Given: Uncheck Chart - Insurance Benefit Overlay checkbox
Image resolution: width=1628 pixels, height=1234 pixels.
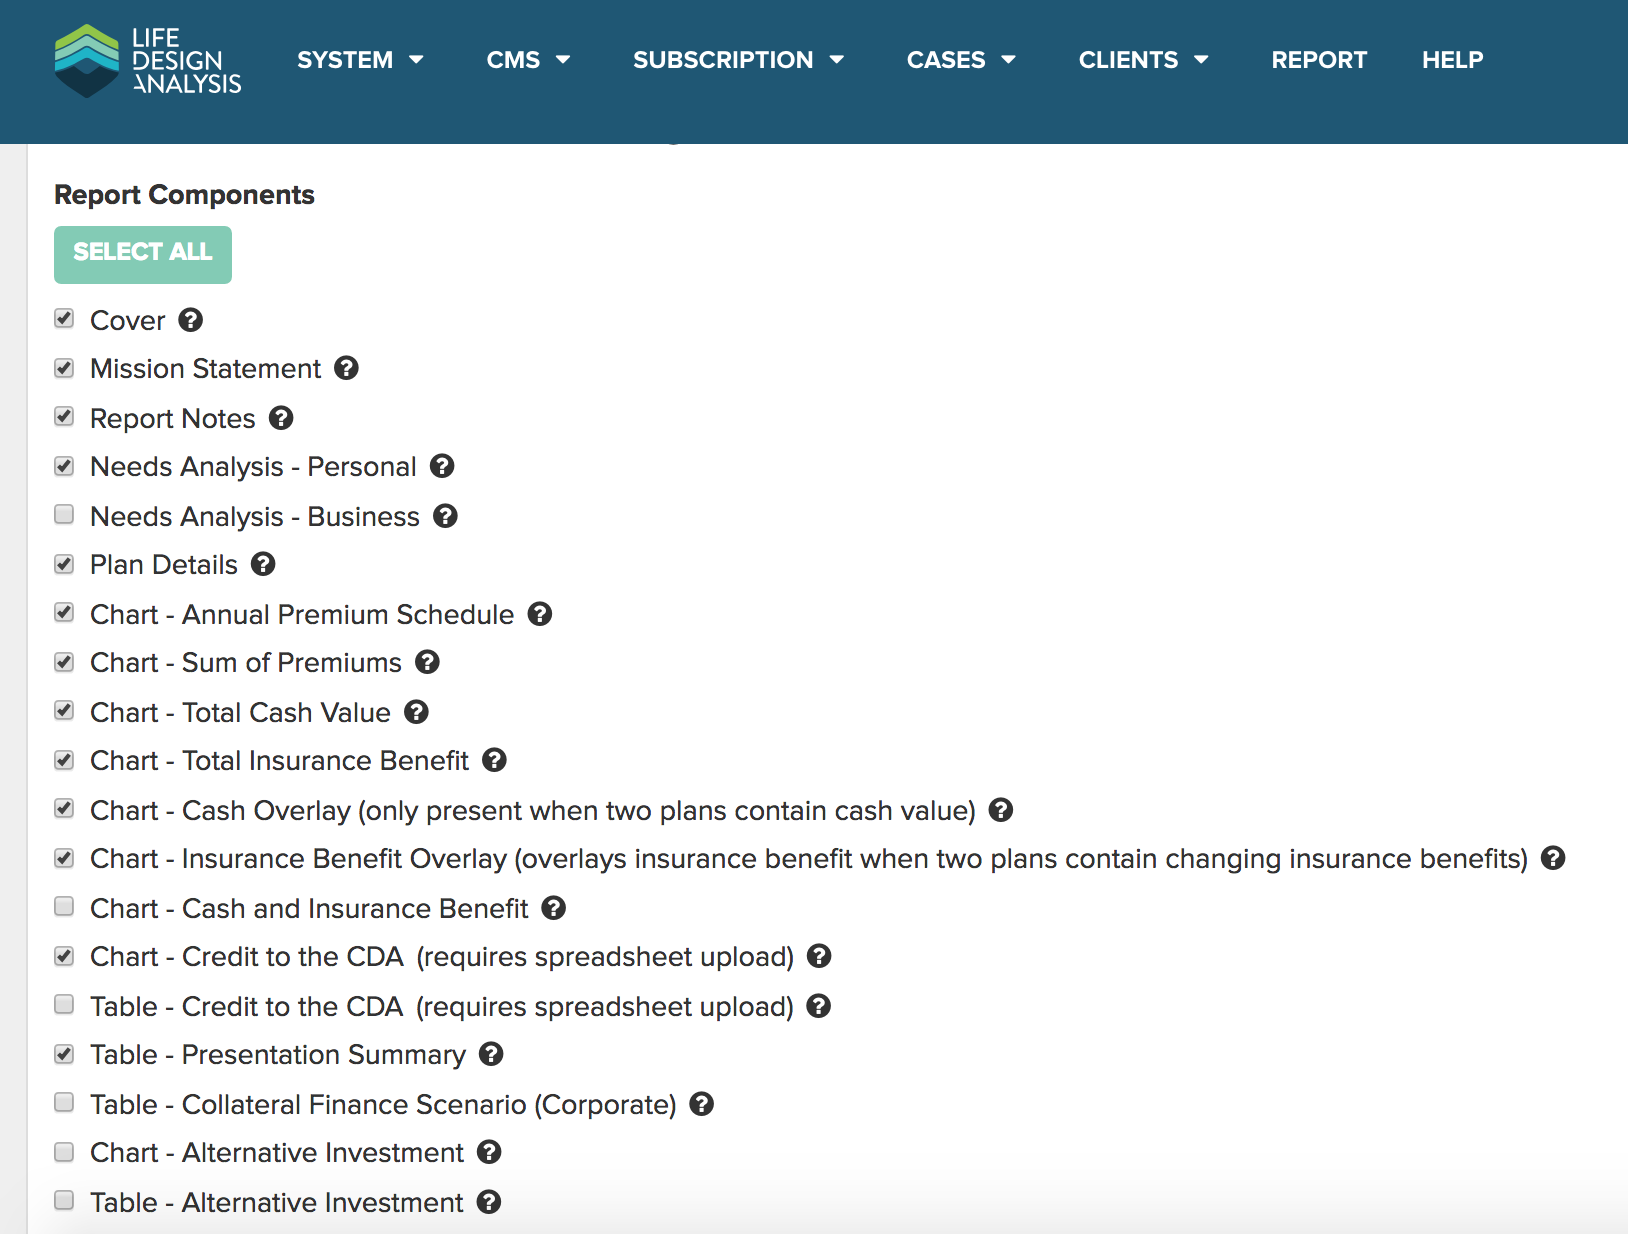Looking at the screenshot, I should click(x=64, y=858).
